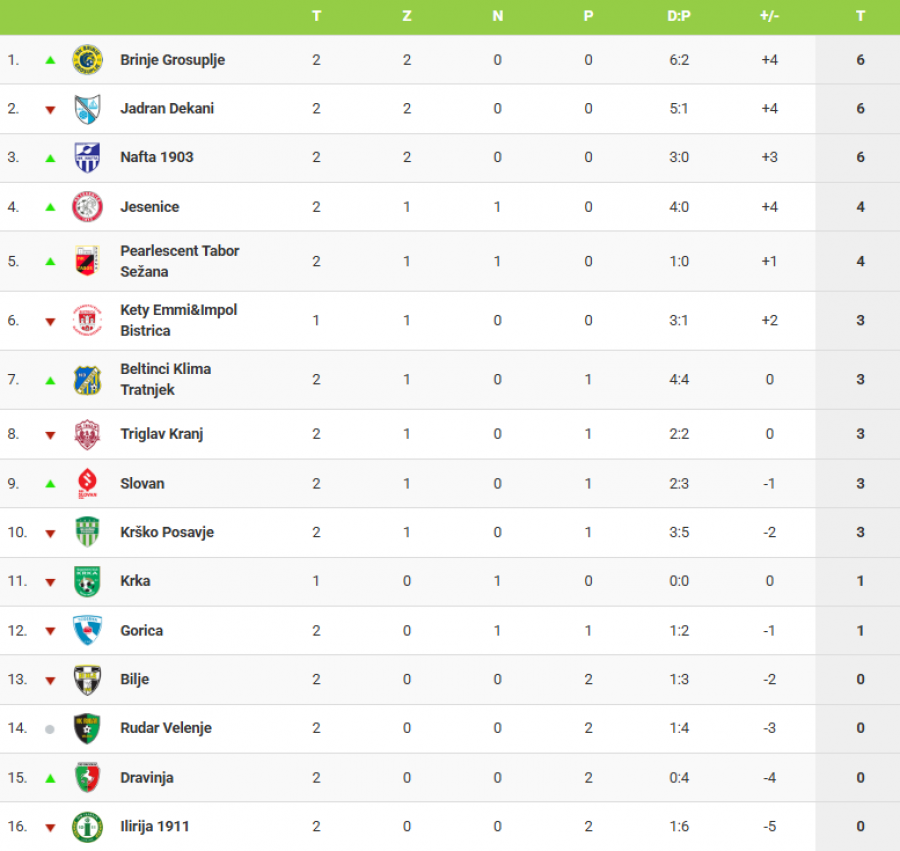Click the grey dot indicator beside Rudar Velenje
This screenshot has height=851, width=900.
click(x=50, y=729)
